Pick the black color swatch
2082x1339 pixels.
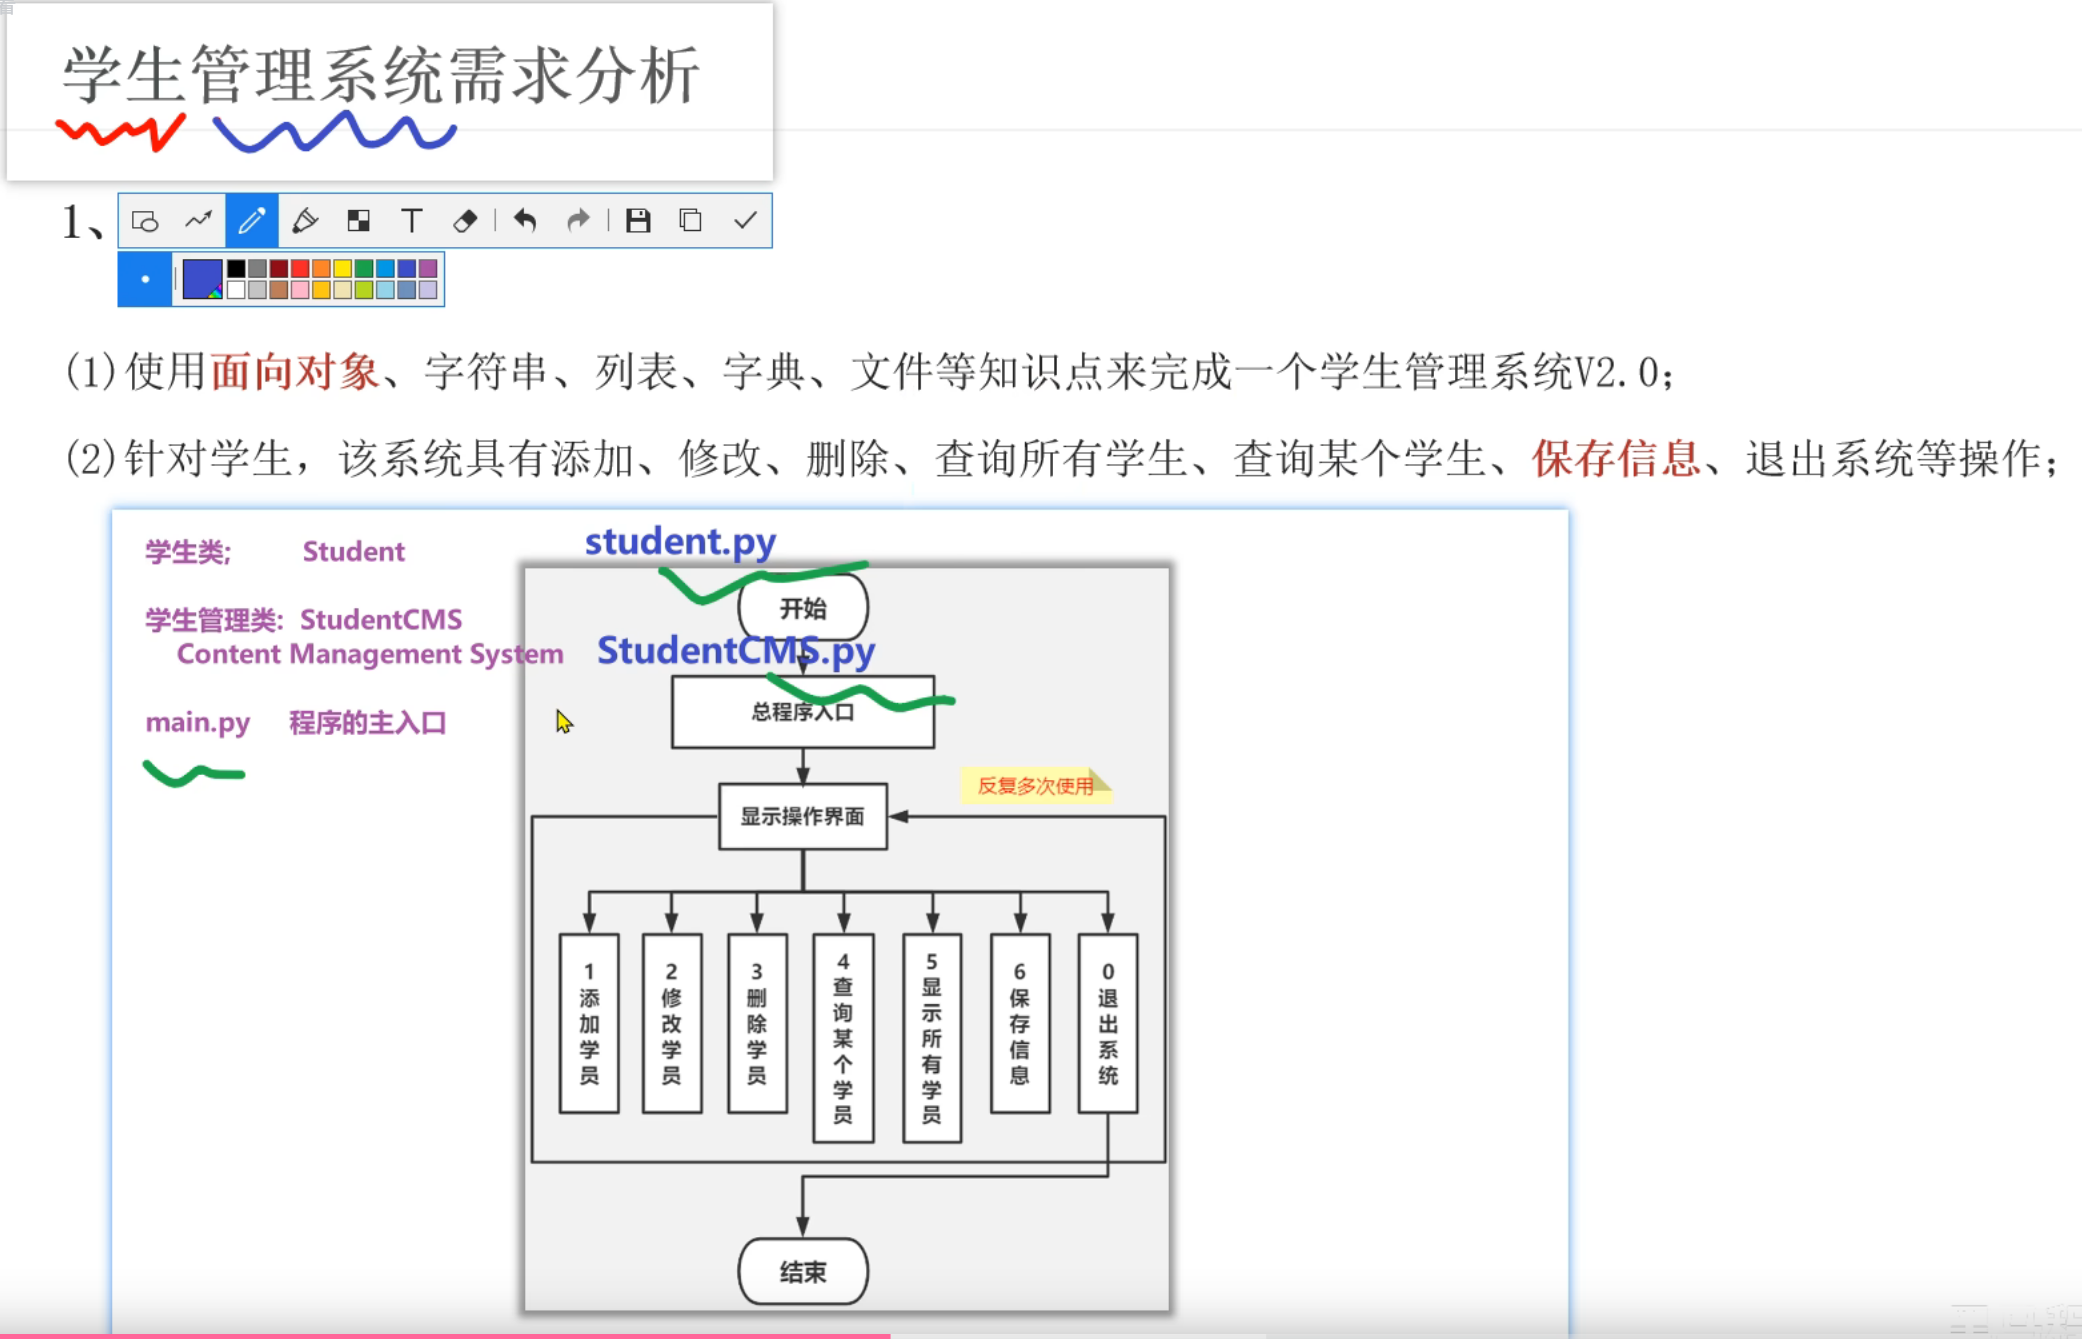pos(236,268)
